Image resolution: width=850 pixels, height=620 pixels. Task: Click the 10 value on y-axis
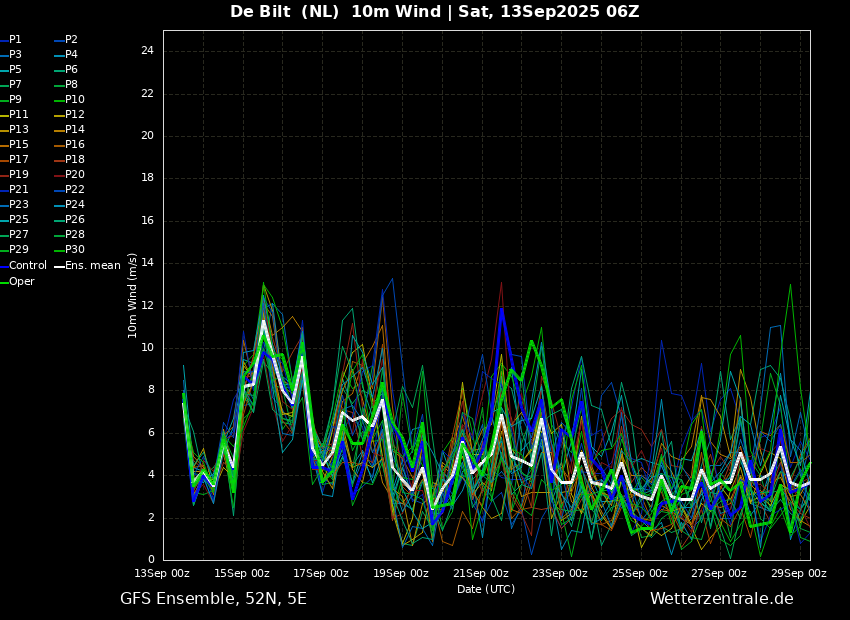[147, 348]
